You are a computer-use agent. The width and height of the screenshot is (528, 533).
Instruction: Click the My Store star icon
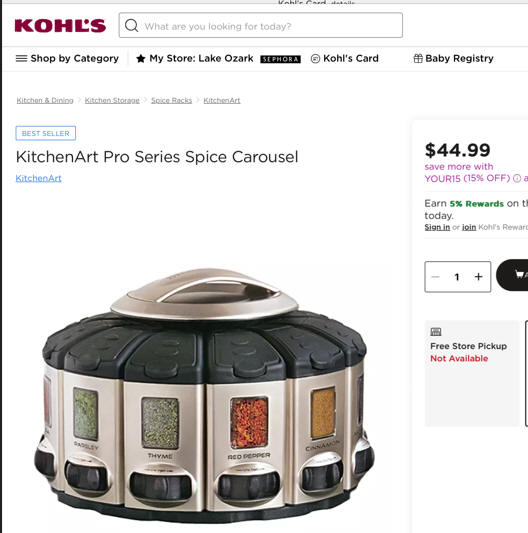coord(141,59)
